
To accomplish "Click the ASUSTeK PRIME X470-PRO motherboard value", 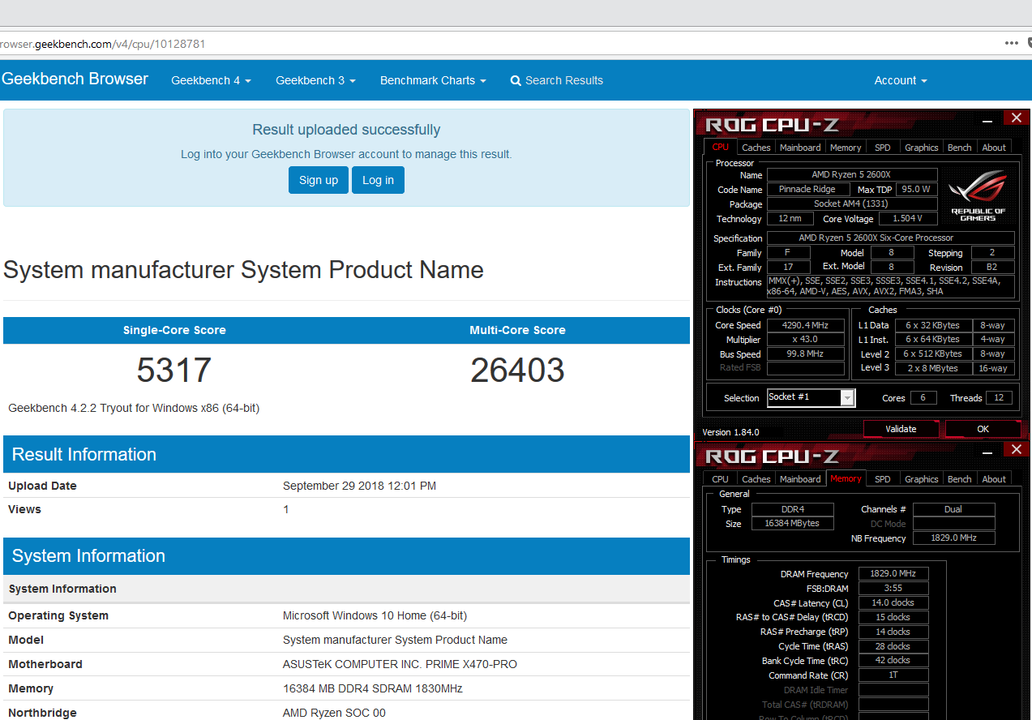I will coord(400,664).
